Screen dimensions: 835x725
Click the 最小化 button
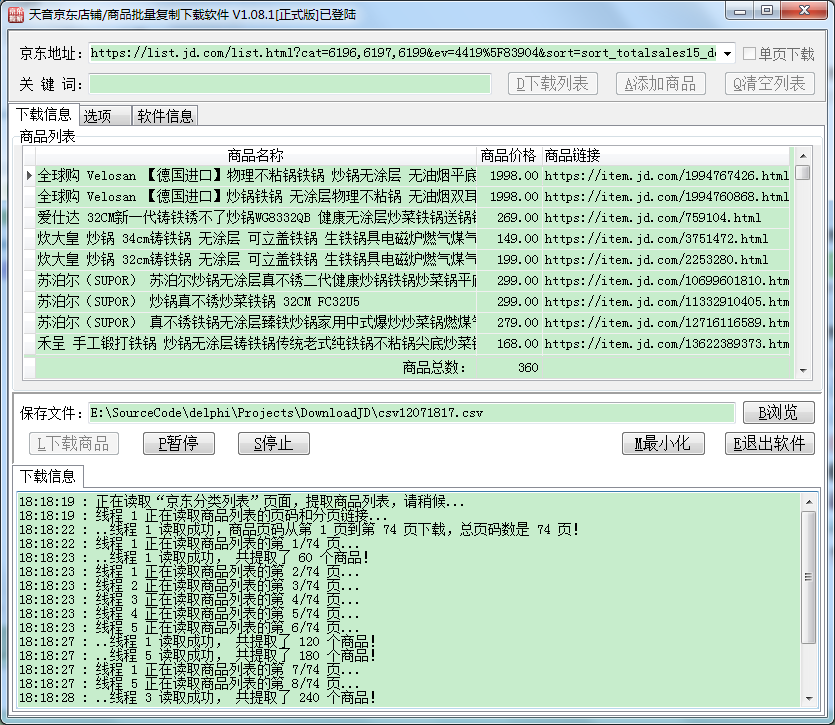tap(663, 444)
